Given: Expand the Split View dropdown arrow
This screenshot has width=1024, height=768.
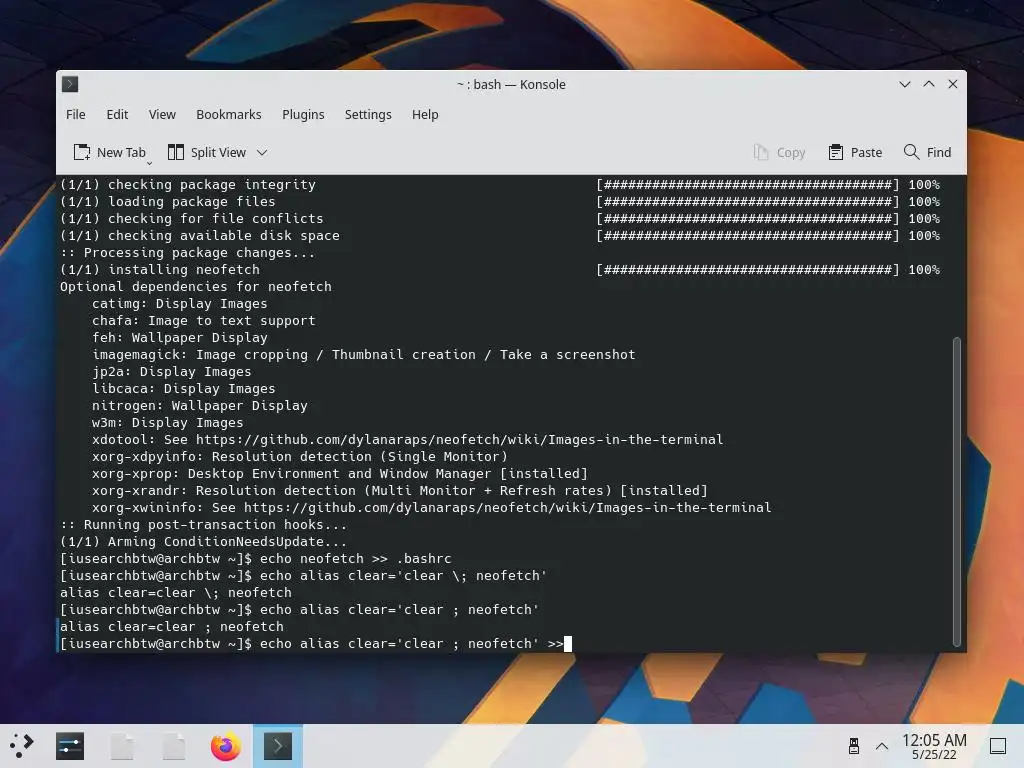Looking at the screenshot, I should tap(262, 152).
